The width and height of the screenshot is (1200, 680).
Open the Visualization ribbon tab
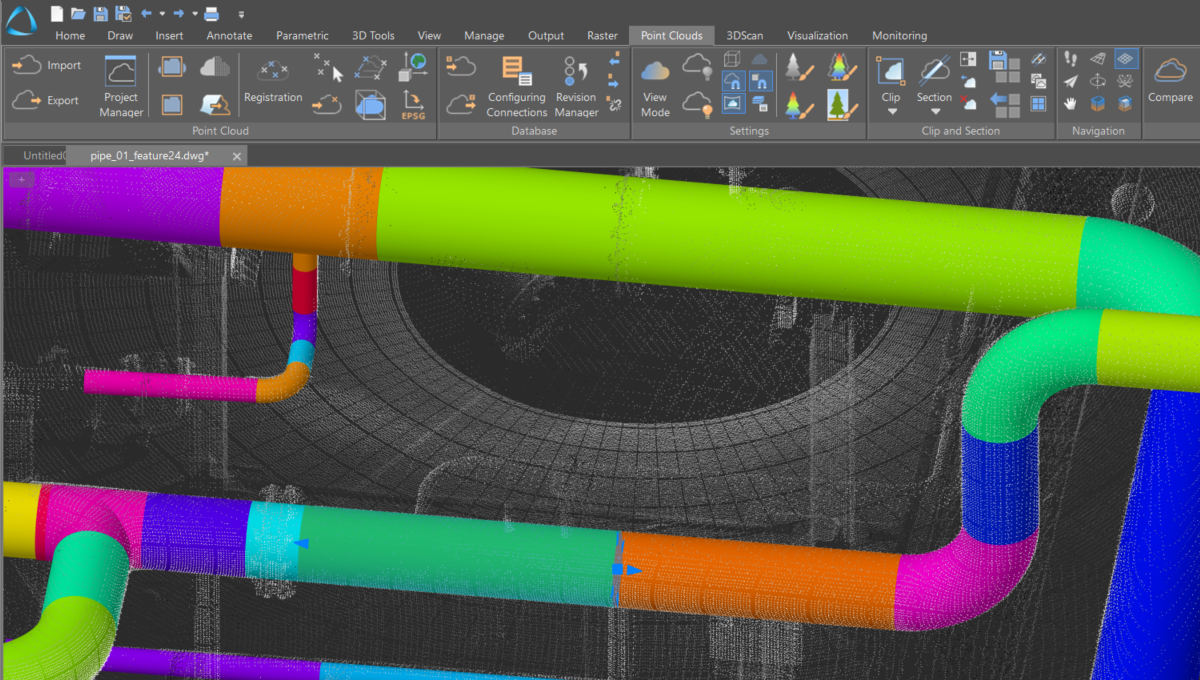(x=817, y=35)
